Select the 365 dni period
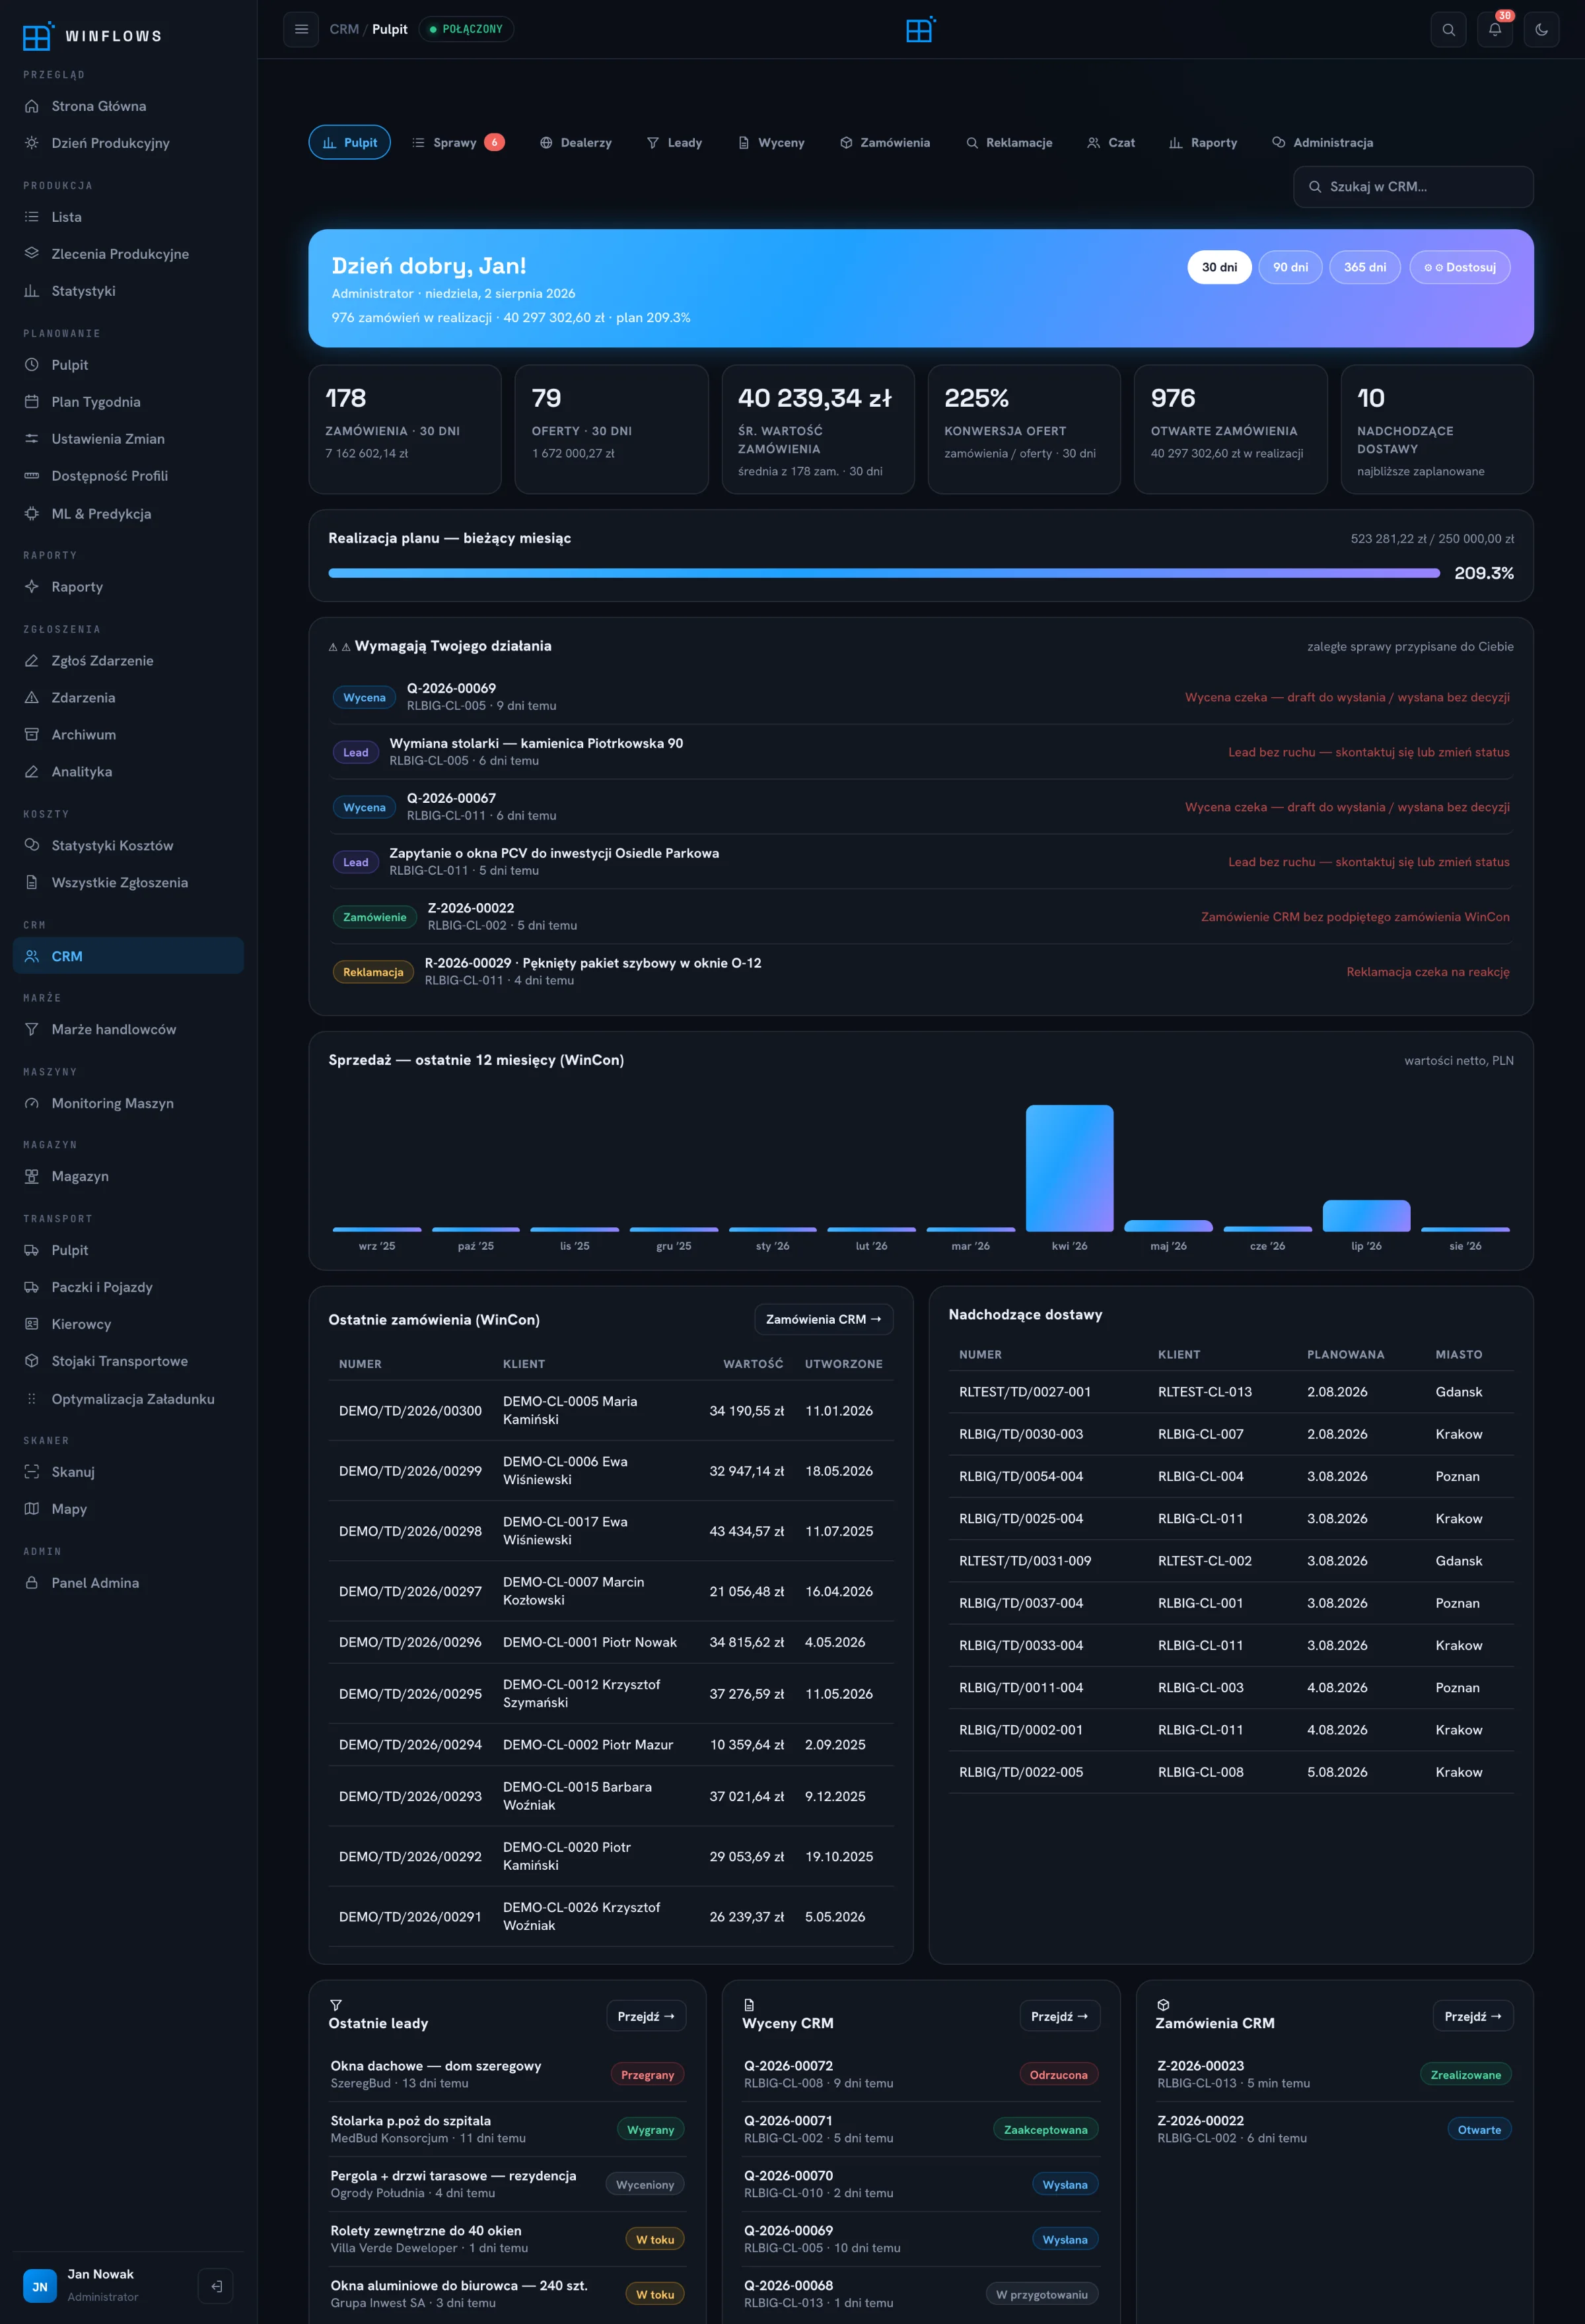1585x2324 pixels. [x=1365, y=268]
